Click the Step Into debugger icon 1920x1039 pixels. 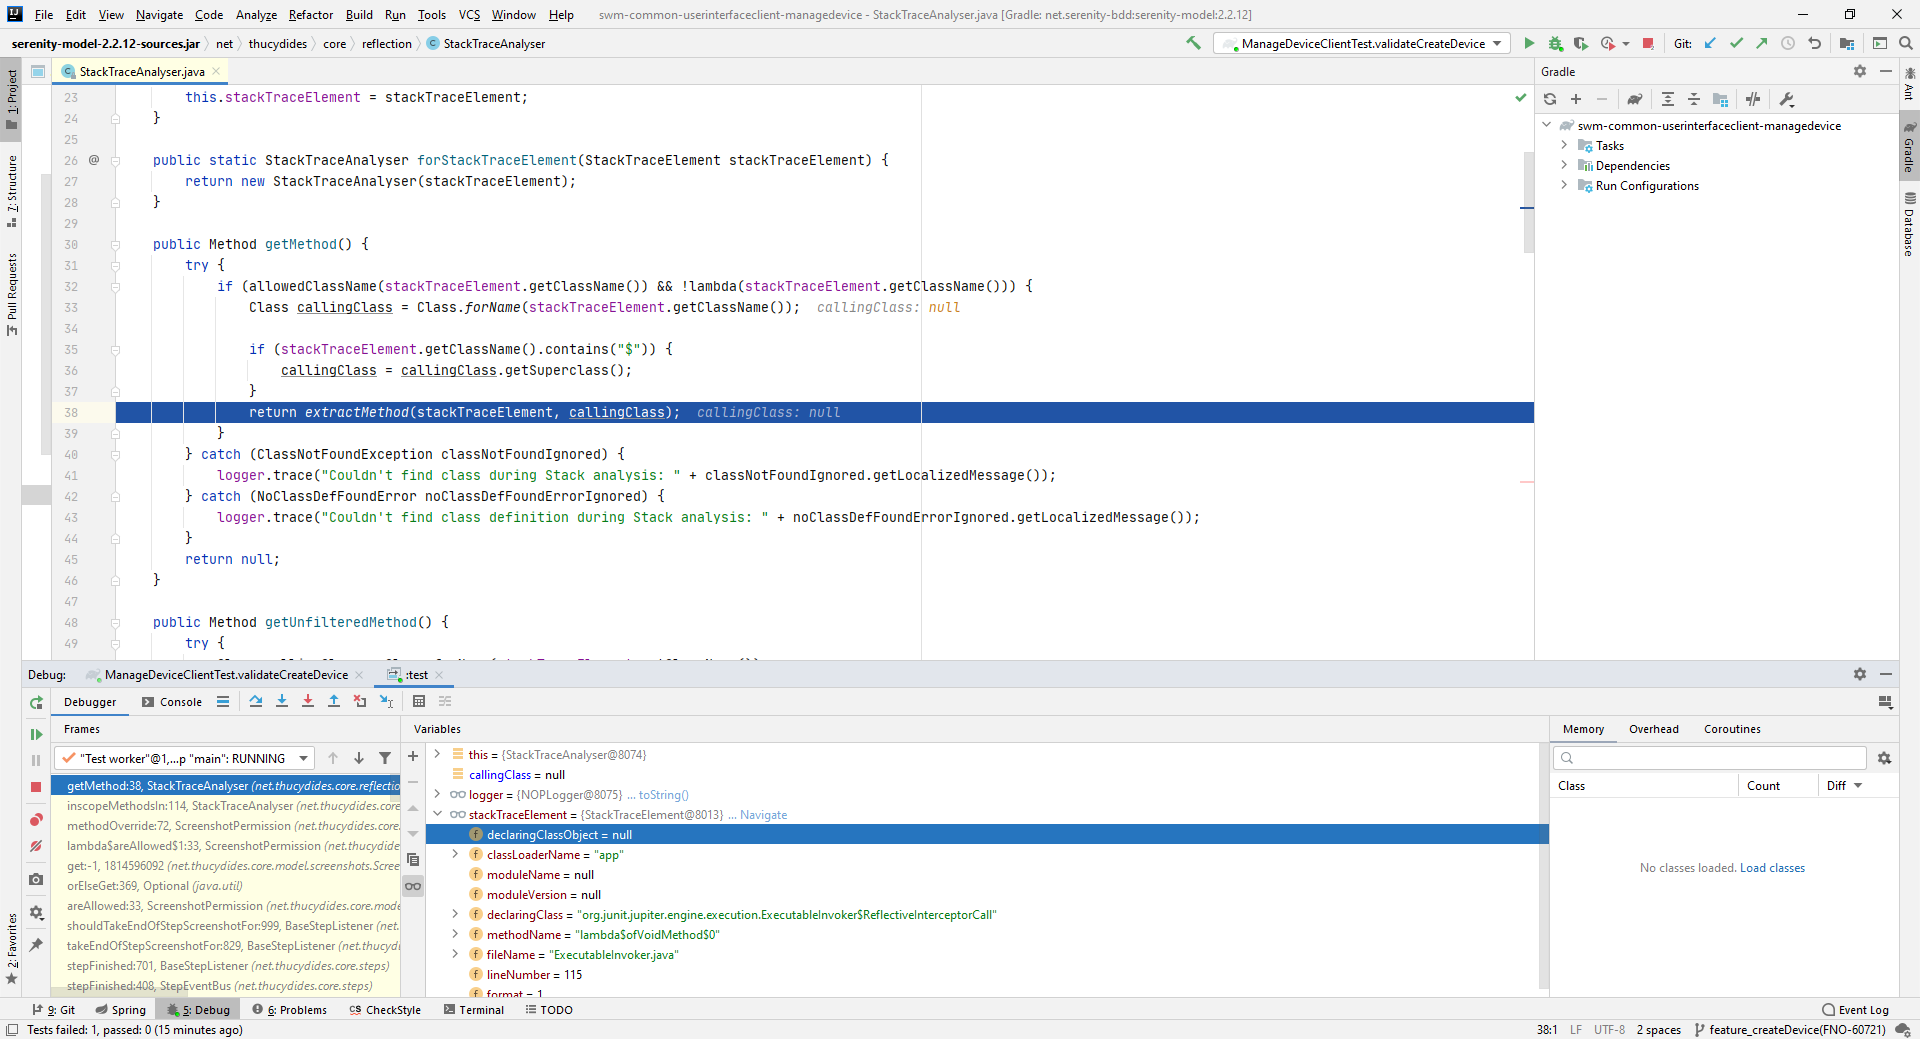pos(282,701)
